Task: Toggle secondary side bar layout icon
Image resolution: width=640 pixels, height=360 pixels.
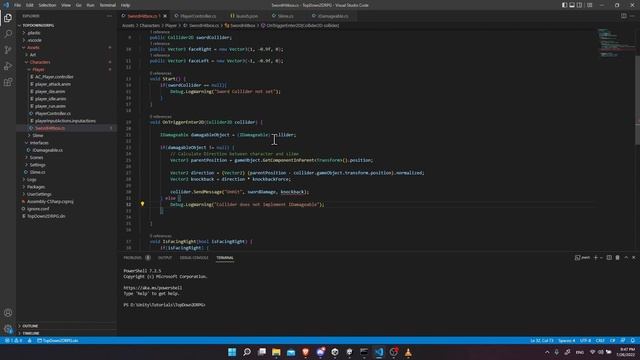Action: (x=579, y=5)
